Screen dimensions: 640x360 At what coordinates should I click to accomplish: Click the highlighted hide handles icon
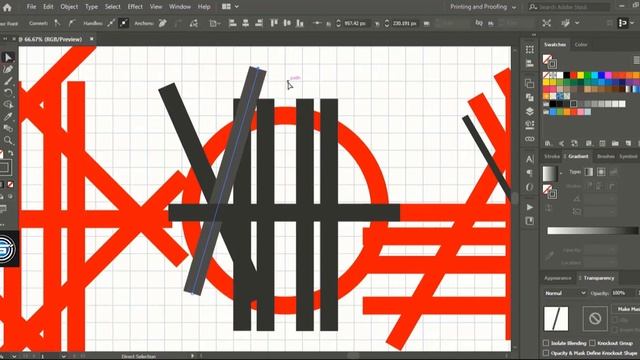pos(124,23)
